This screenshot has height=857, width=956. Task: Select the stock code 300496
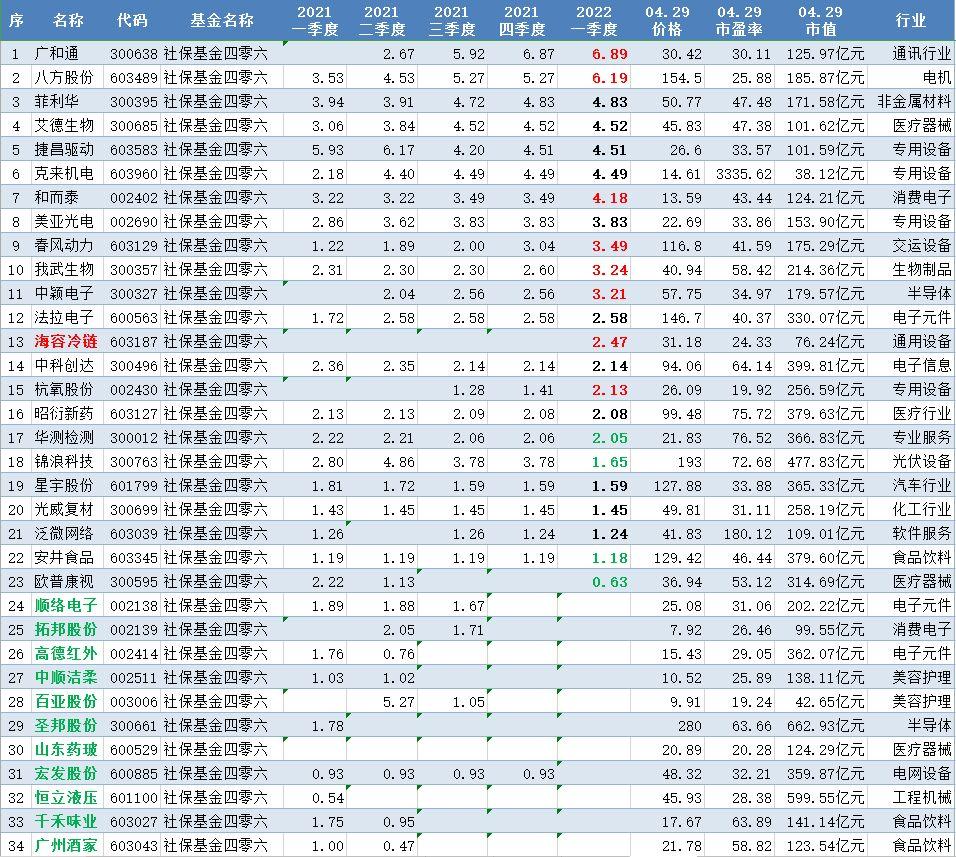pos(134,366)
